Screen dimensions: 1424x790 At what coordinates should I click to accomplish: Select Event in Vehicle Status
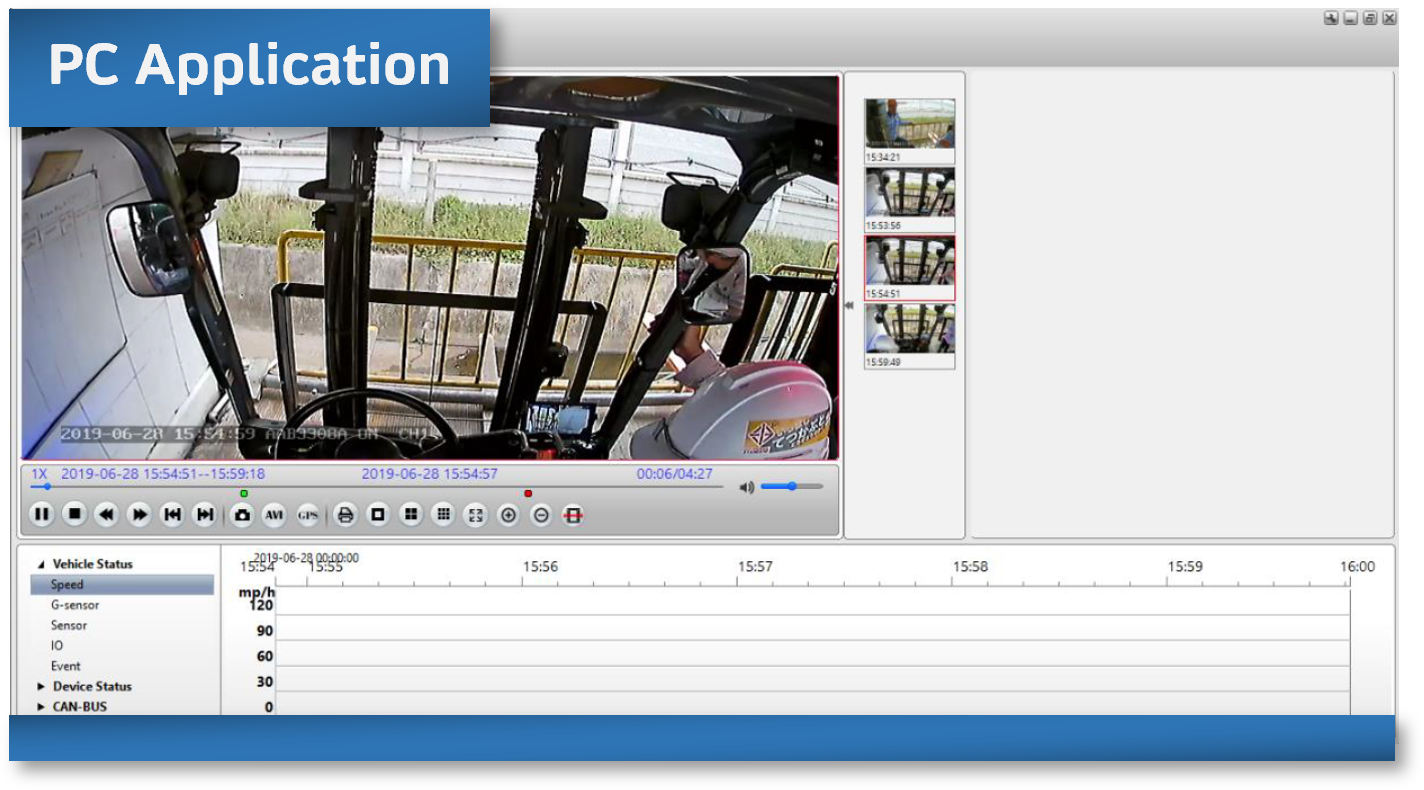66,666
